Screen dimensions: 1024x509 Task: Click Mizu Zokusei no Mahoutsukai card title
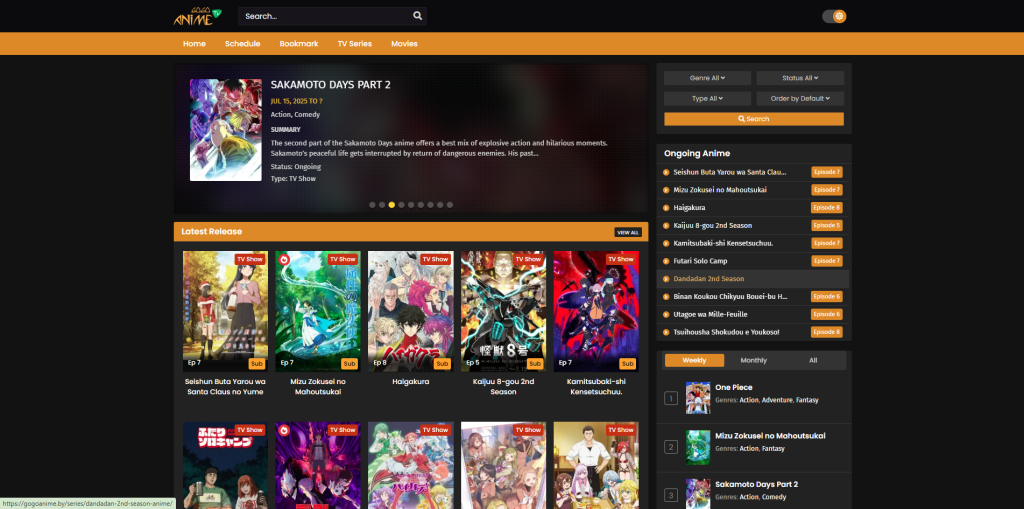click(318, 387)
